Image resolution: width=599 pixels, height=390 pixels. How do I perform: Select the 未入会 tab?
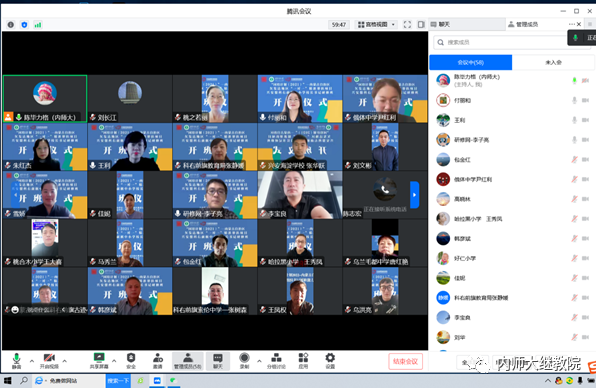pos(553,62)
